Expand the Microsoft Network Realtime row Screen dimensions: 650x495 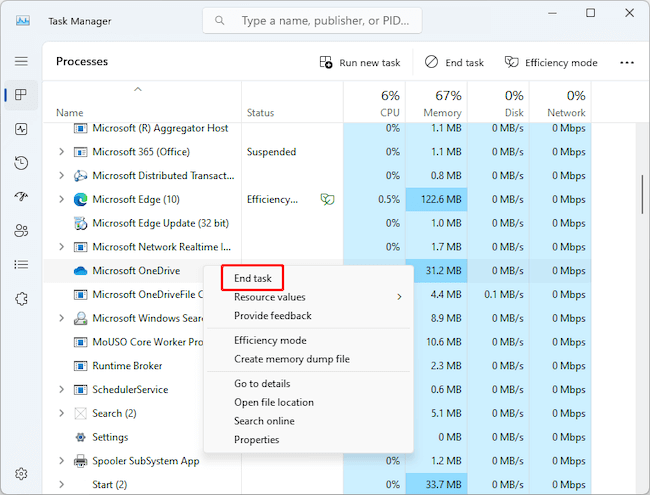click(61, 247)
